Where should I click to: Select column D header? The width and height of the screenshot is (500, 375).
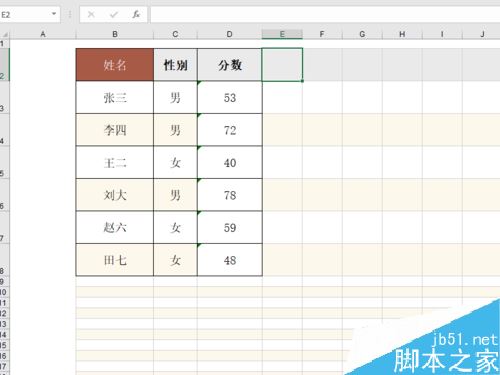click(x=230, y=34)
